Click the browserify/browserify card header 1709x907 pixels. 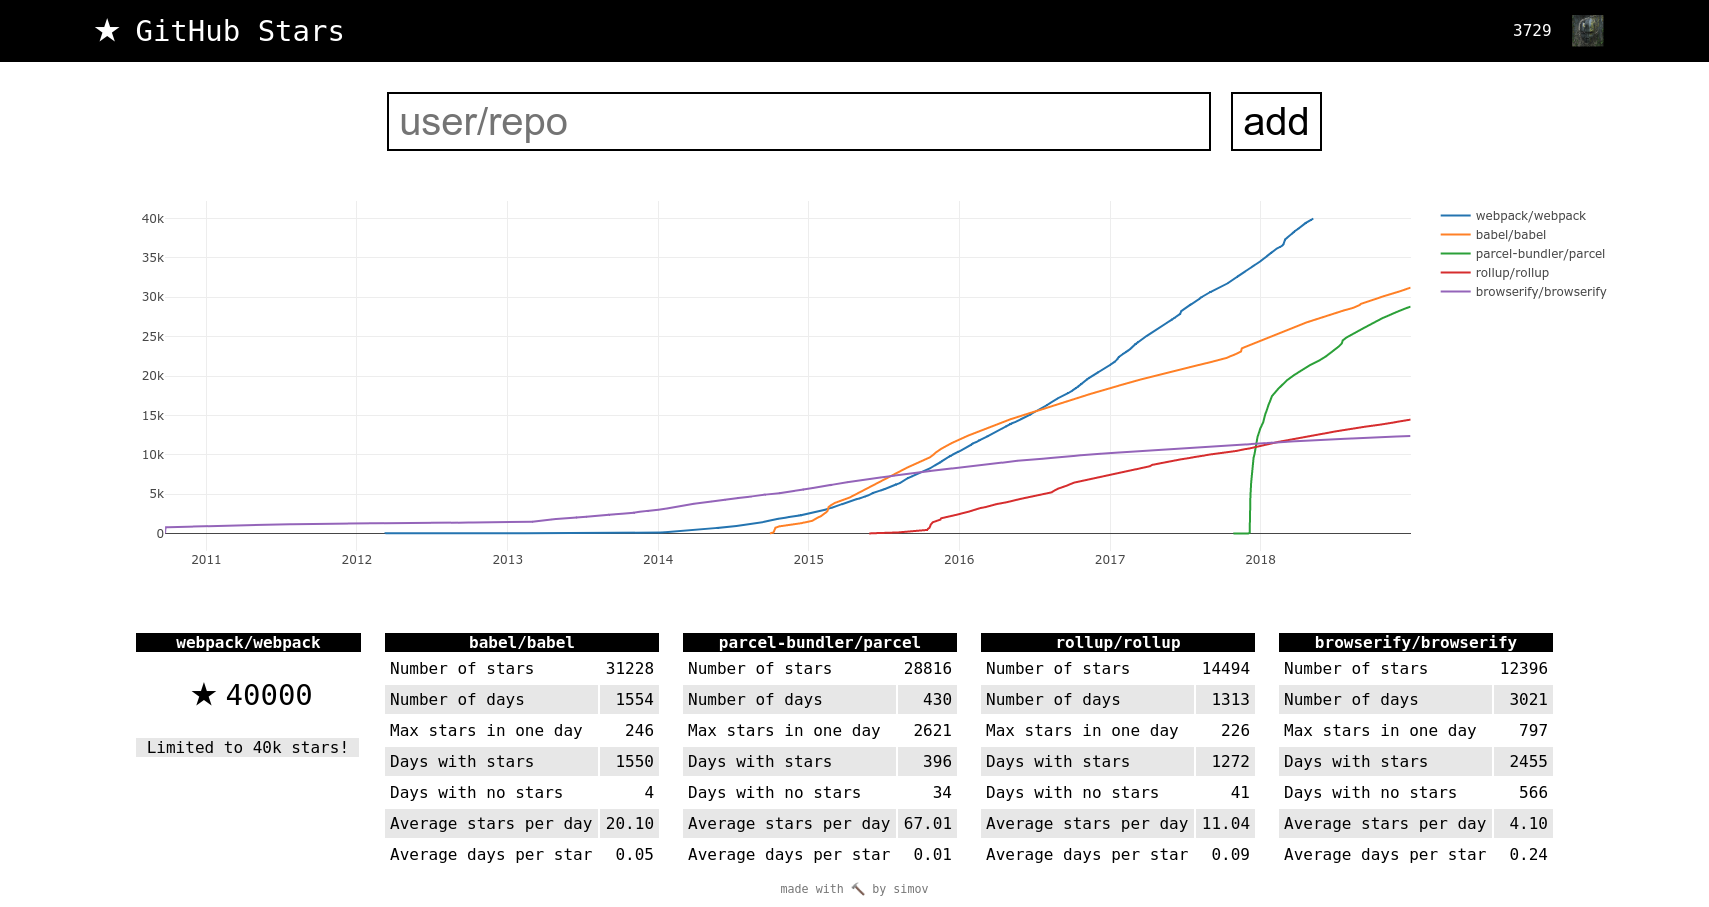1416,643
